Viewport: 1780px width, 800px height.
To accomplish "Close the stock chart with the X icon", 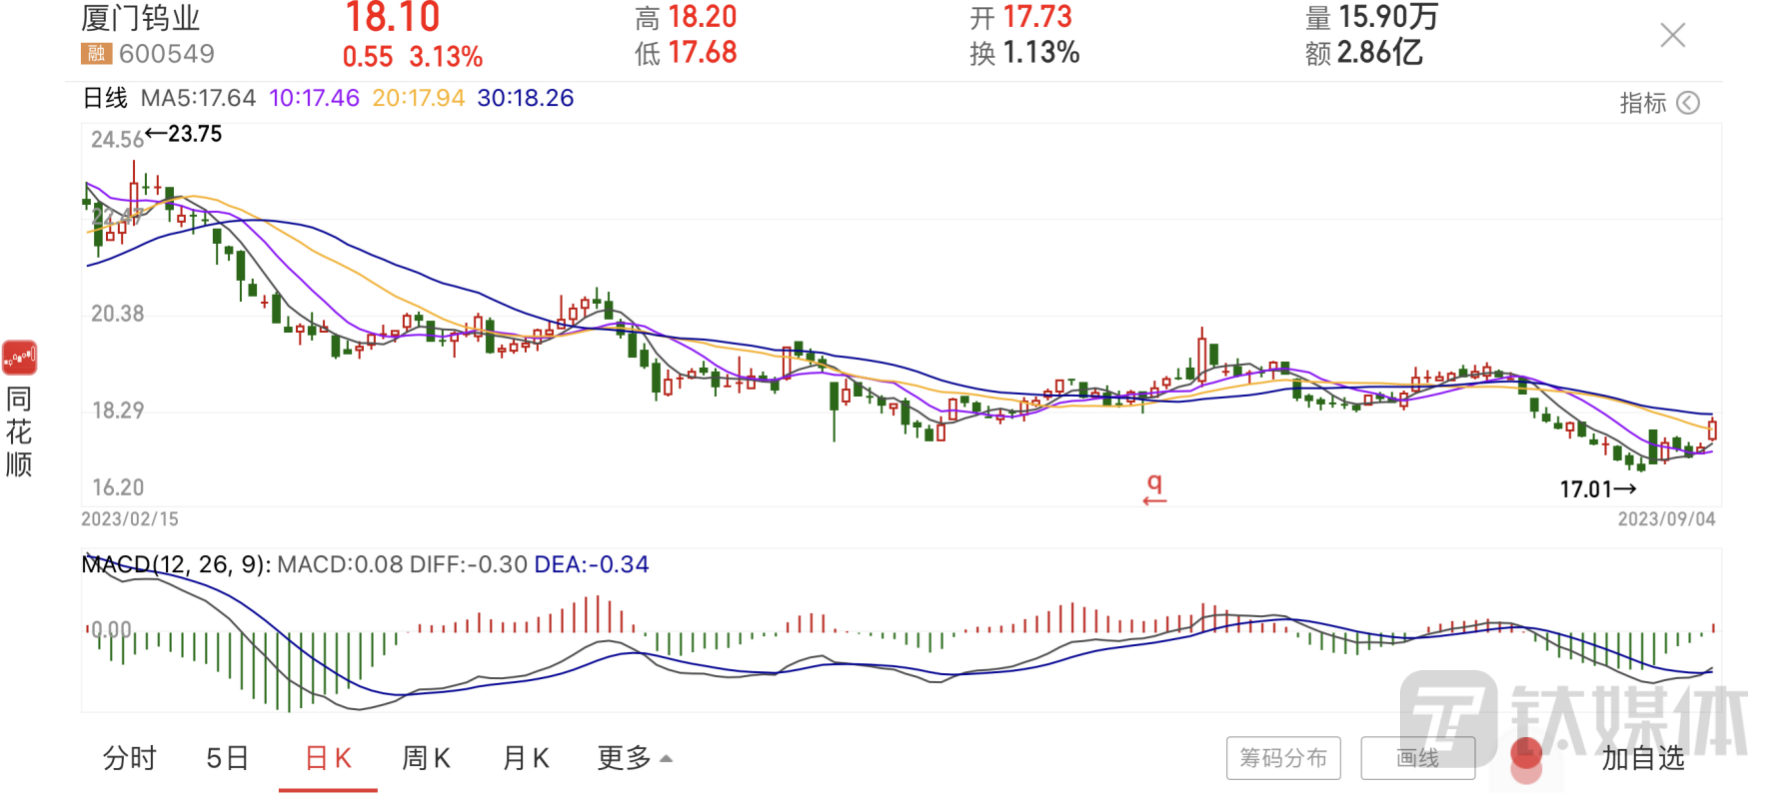I will pos(1672,36).
